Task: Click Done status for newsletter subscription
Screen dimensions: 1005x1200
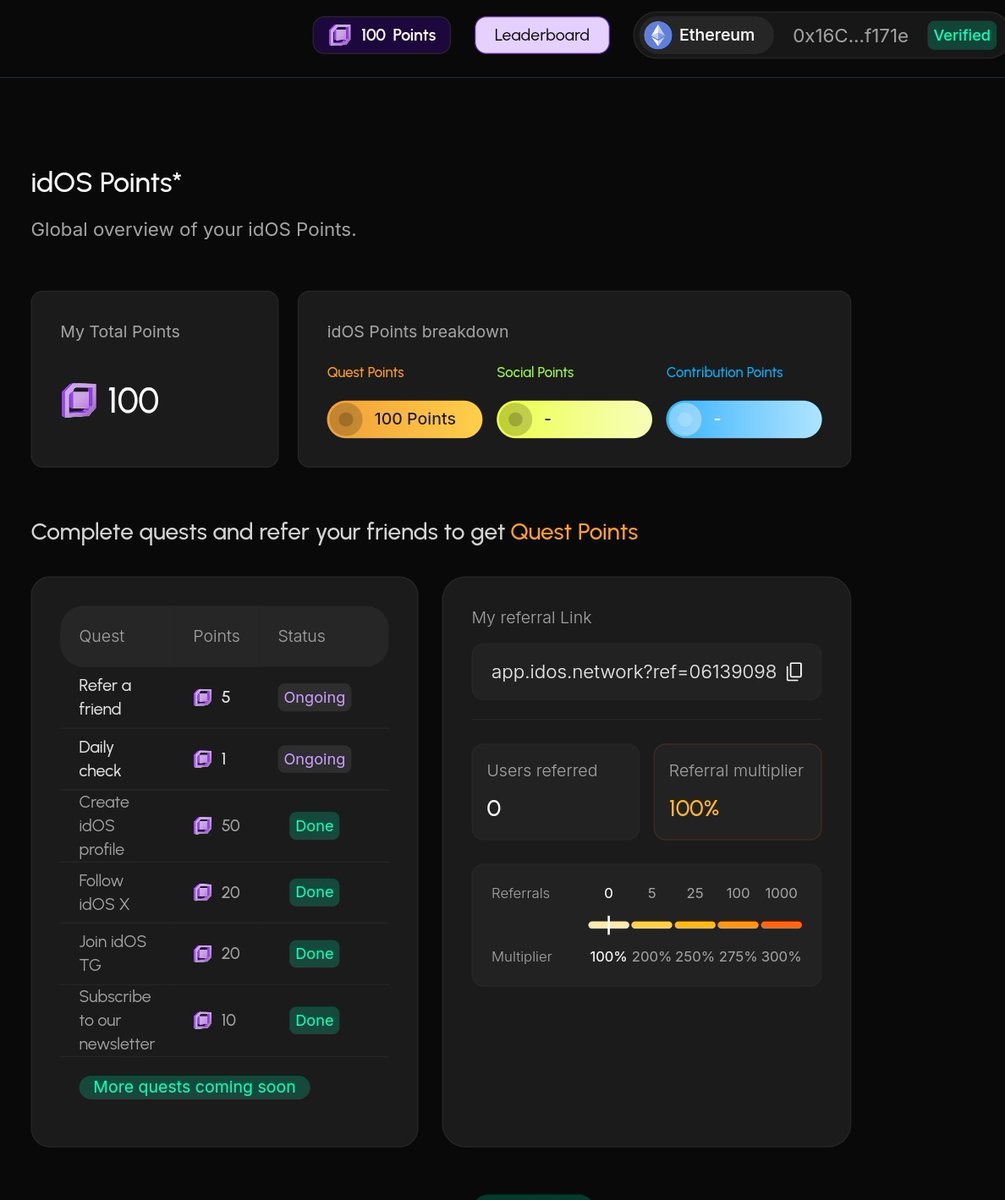Action: click(314, 1020)
